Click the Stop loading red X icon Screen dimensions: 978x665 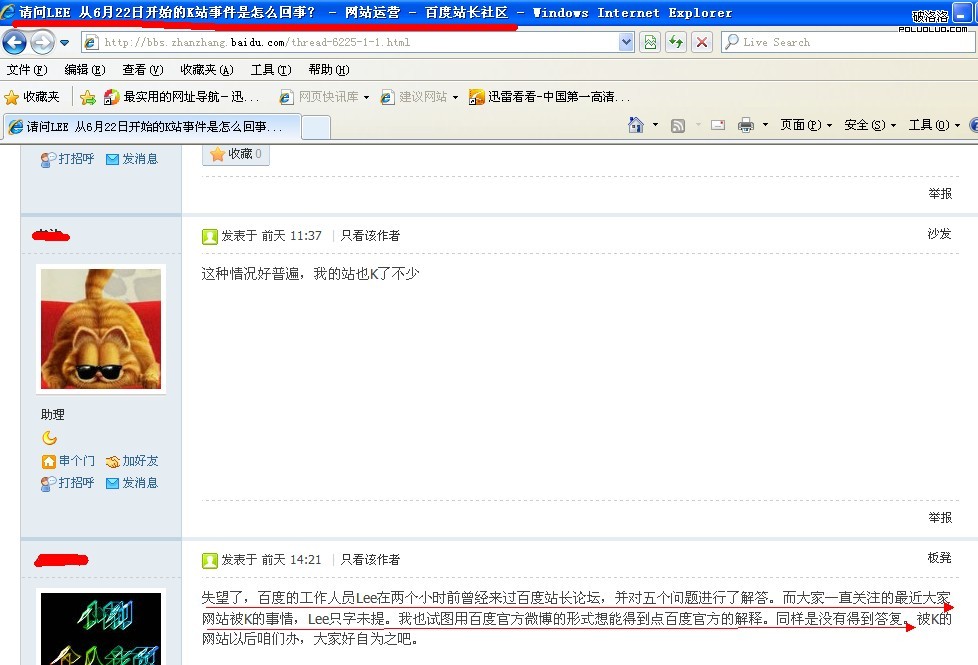click(x=702, y=42)
